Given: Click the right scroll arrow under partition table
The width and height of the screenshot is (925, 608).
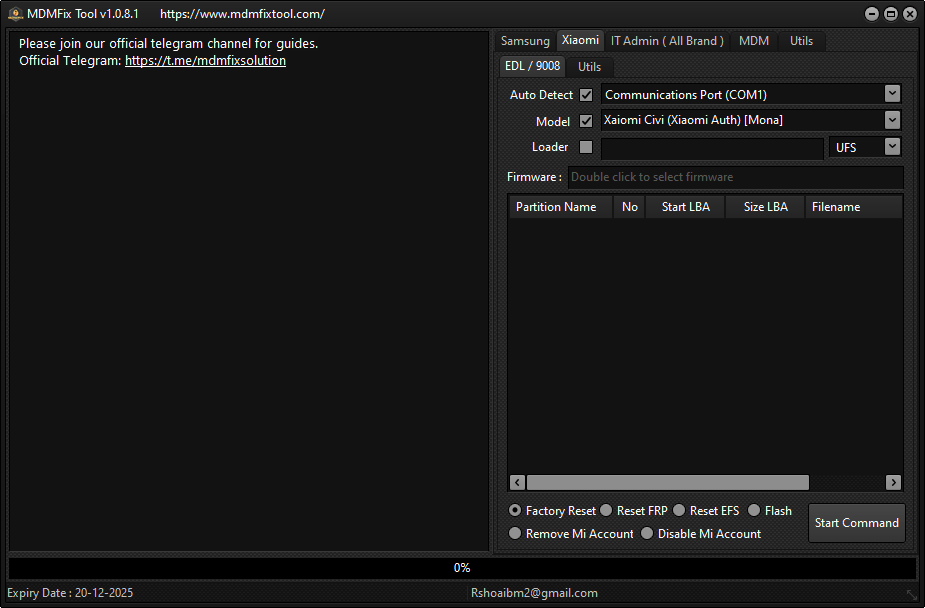Looking at the screenshot, I should (893, 482).
